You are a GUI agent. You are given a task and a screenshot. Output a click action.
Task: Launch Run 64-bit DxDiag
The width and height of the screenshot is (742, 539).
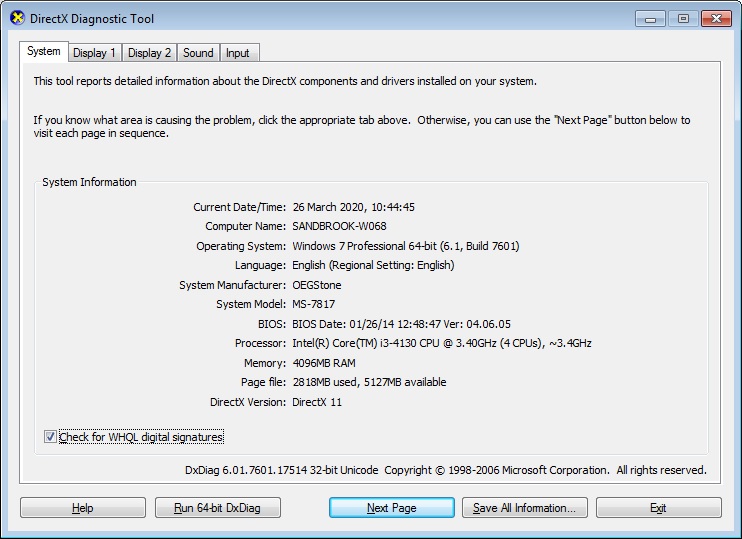pyautogui.click(x=218, y=508)
